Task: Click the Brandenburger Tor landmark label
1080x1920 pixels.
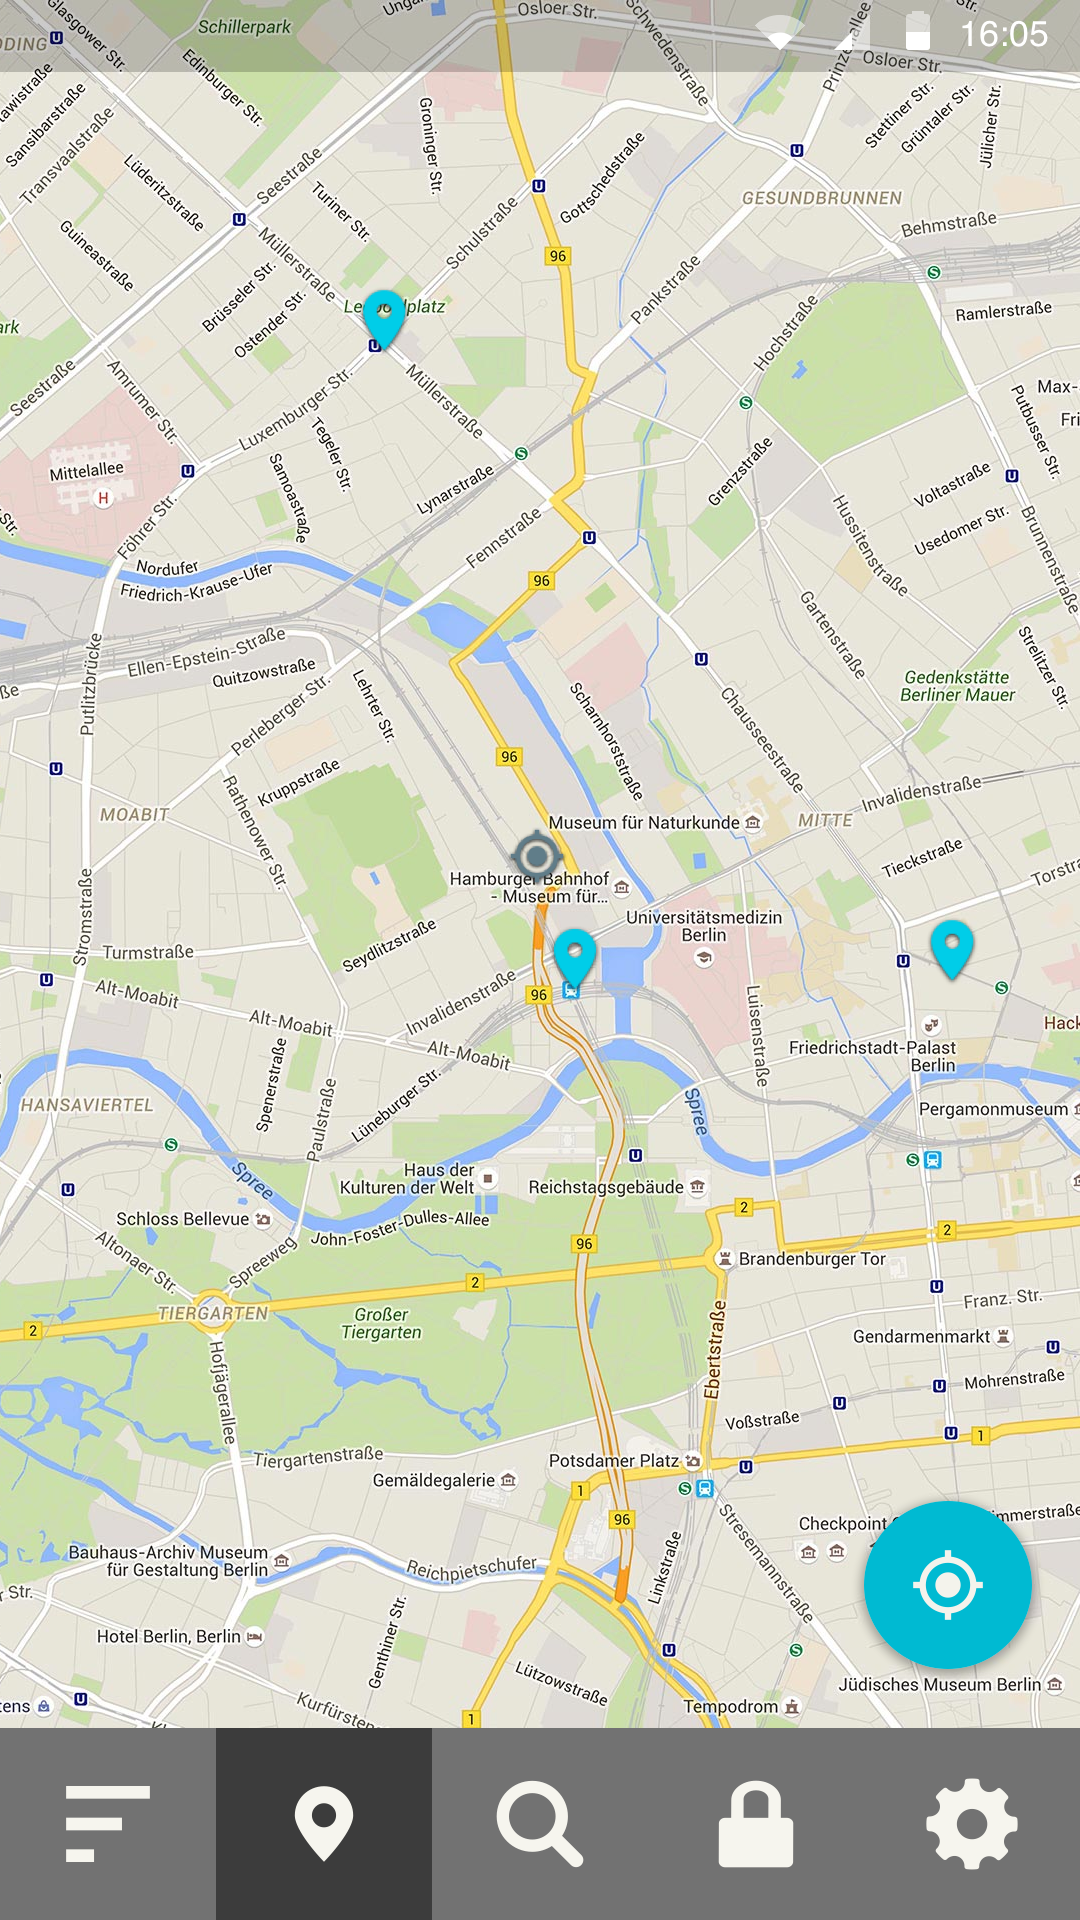Action: pyautogui.click(x=812, y=1259)
